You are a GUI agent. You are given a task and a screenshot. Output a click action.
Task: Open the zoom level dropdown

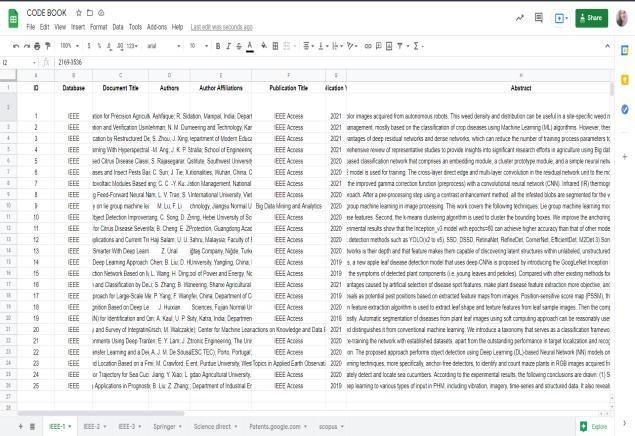[x=69, y=46]
